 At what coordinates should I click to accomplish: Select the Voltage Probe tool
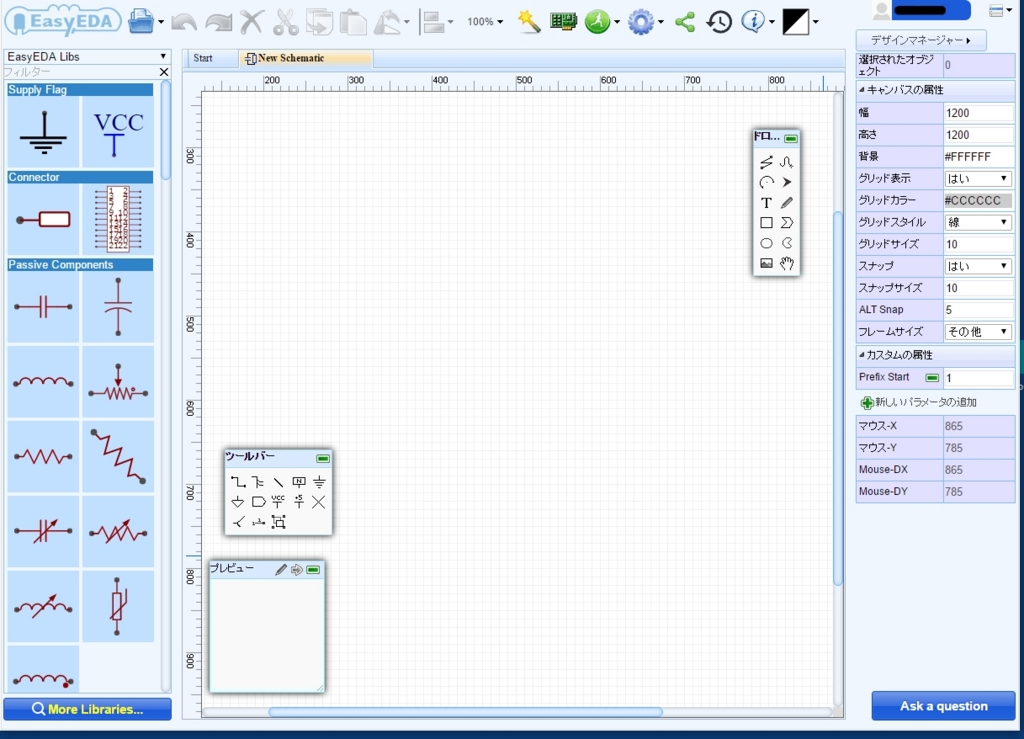coord(238,522)
